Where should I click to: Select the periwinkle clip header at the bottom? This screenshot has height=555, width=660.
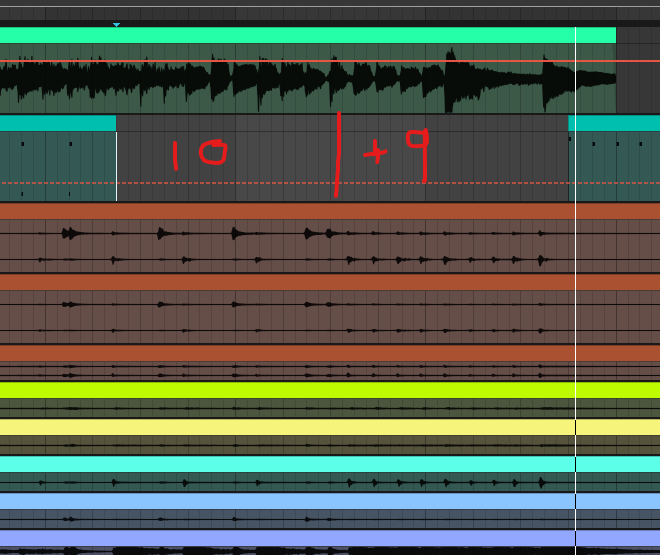point(300,538)
